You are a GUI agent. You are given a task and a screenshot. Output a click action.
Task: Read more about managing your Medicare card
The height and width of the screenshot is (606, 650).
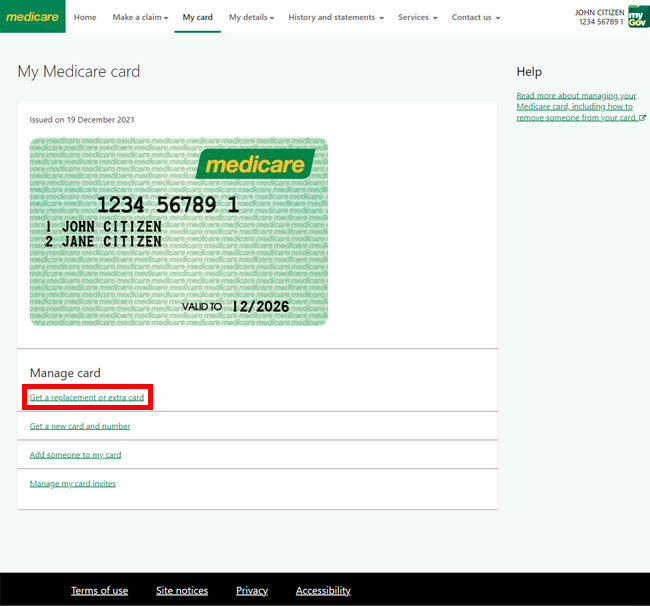click(580, 107)
